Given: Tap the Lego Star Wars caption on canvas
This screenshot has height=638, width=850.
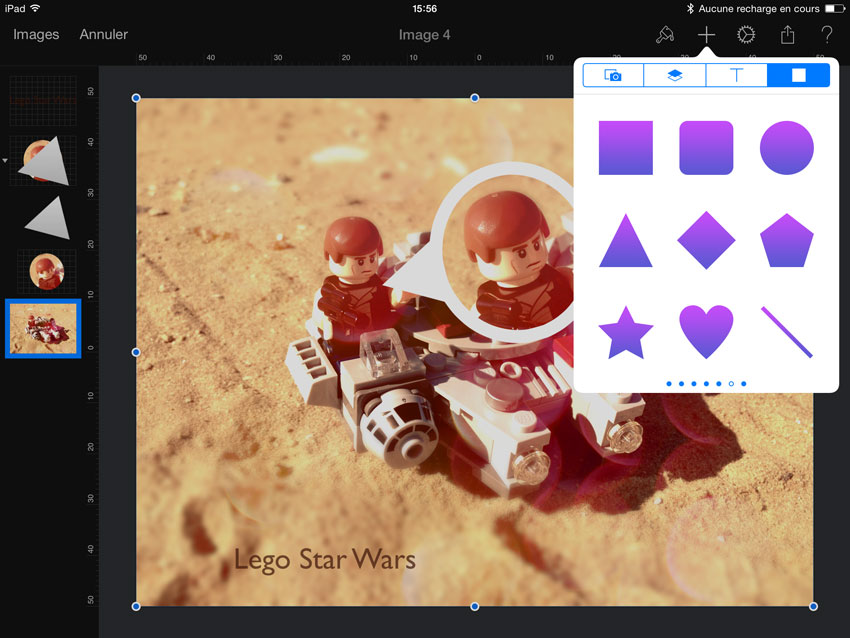Looking at the screenshot, I should point(325,560).
